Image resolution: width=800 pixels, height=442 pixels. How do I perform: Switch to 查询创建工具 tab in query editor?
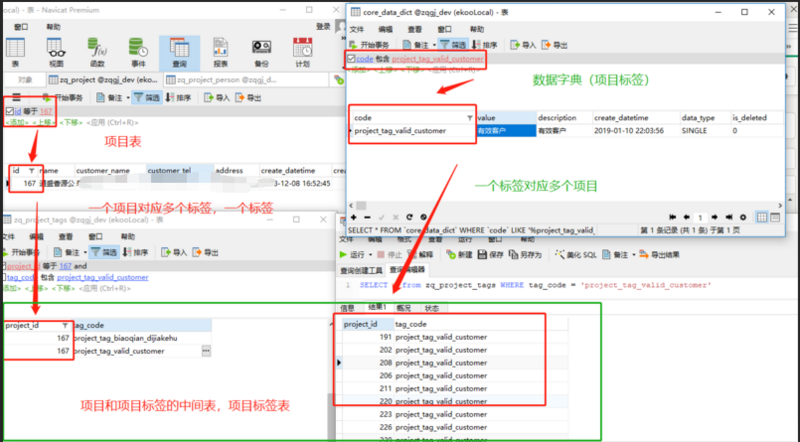click(x=361, y=270)
